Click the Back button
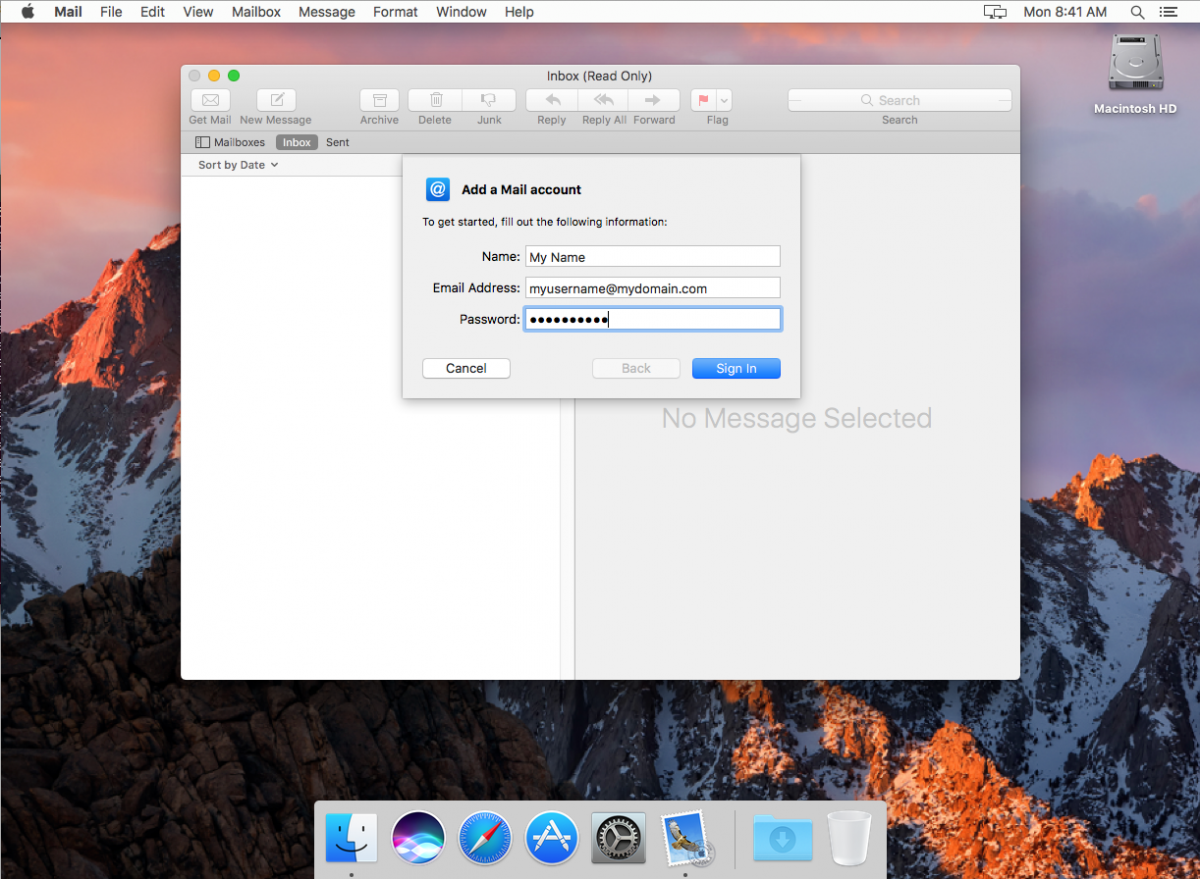 636,368
